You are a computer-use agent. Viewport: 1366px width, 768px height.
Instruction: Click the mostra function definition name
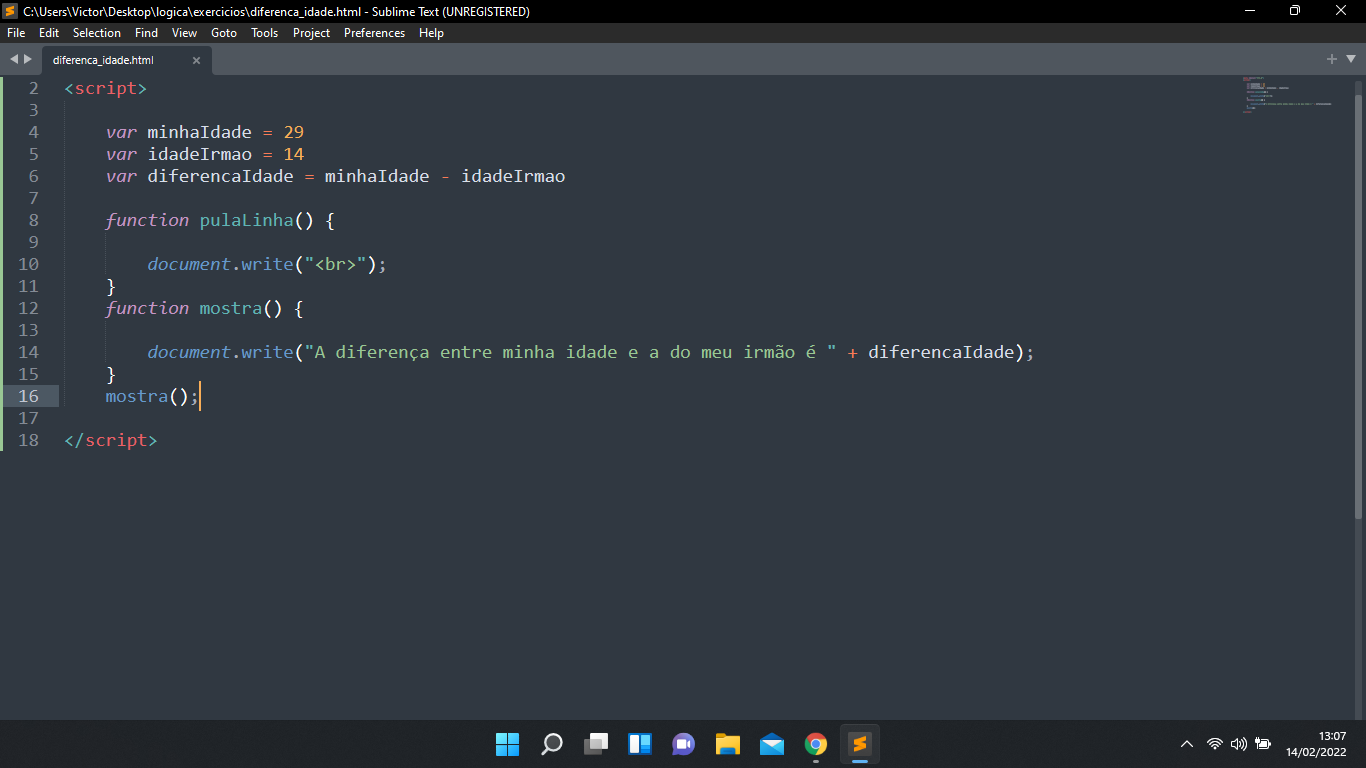pyautogui.click(x=230, y=308)
